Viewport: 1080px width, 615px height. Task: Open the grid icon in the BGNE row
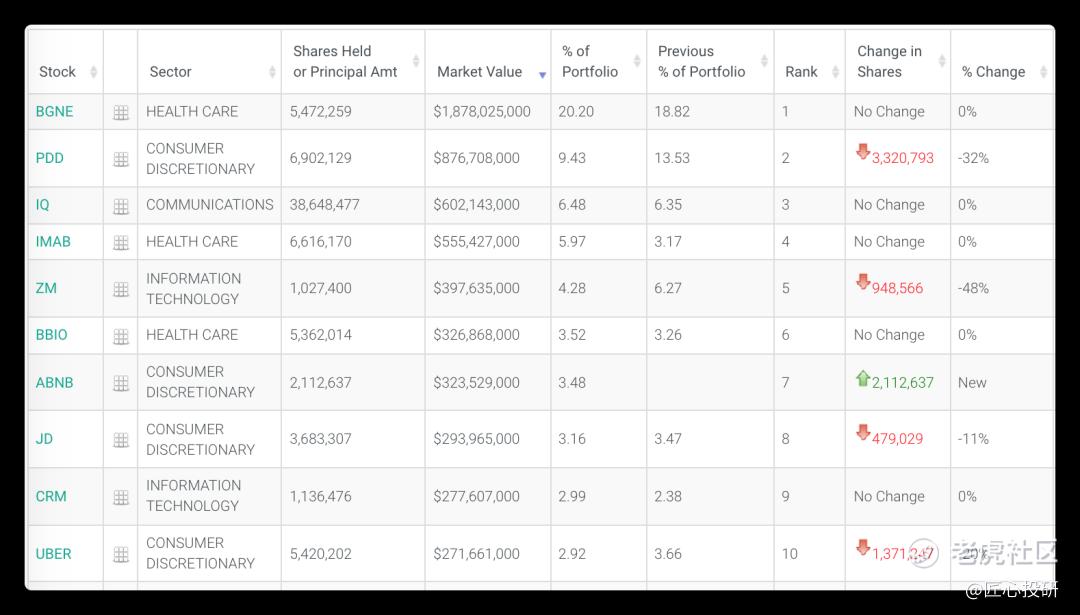tap(121, 113)
